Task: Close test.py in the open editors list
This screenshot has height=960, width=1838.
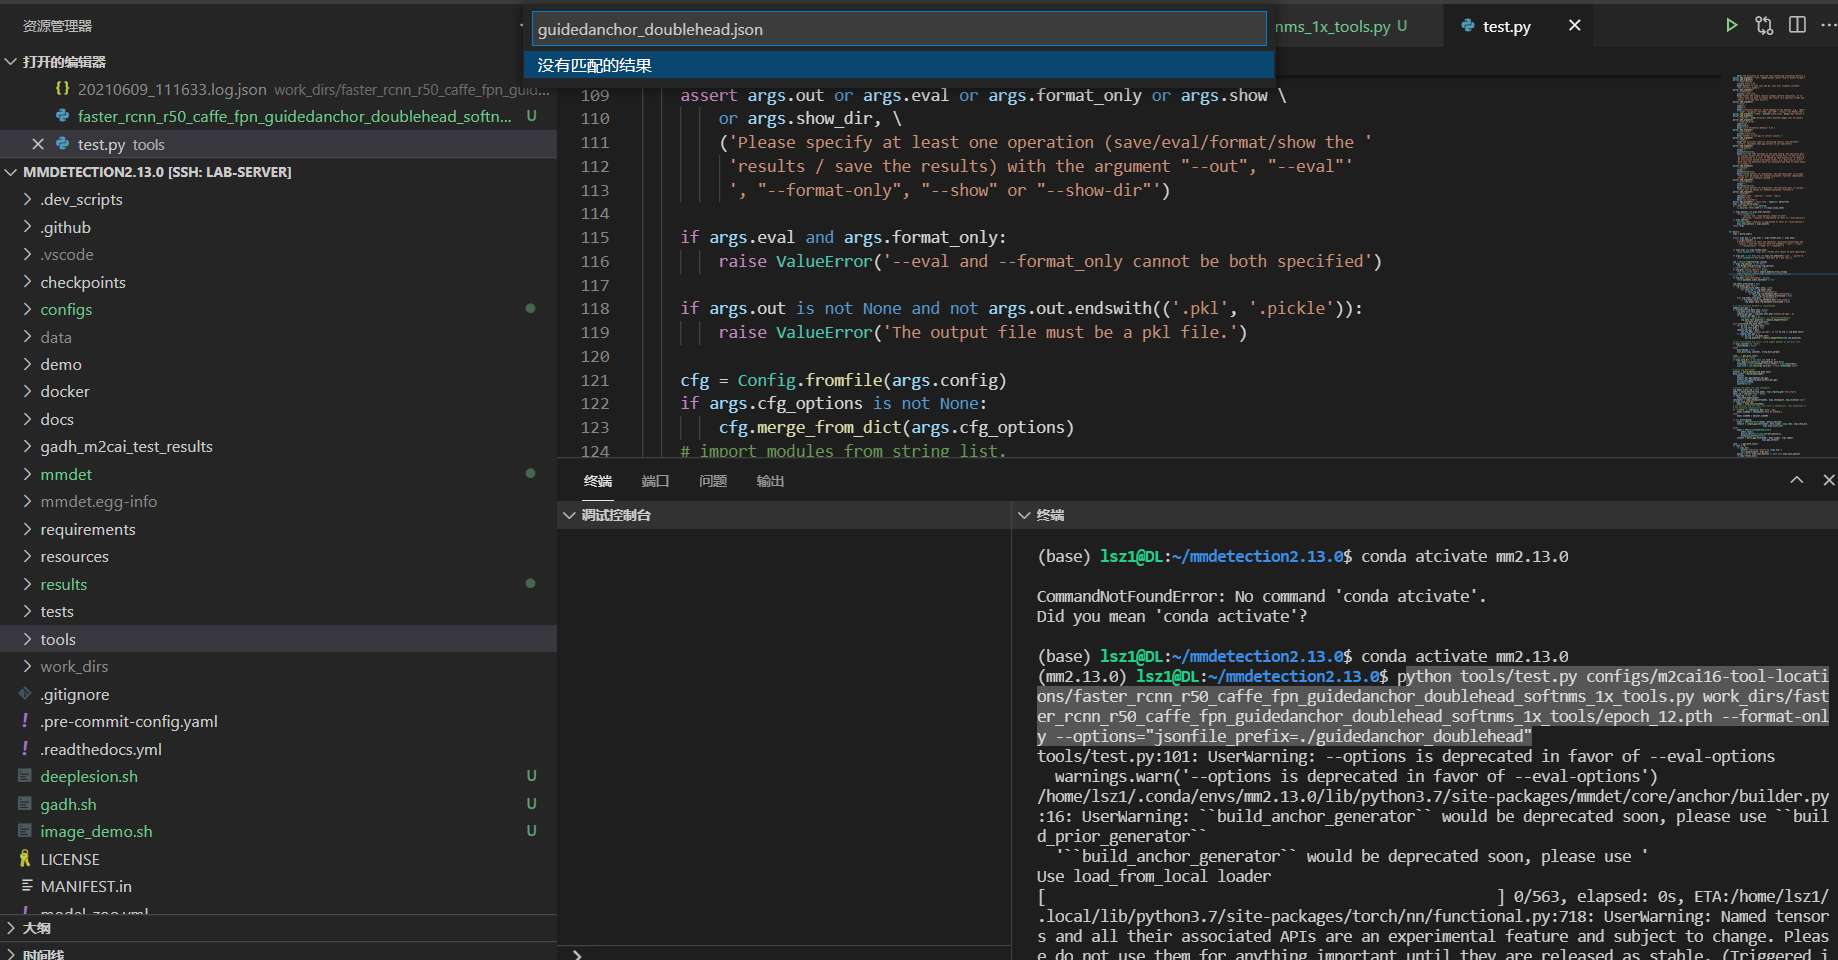Action: tap(38, 144)
